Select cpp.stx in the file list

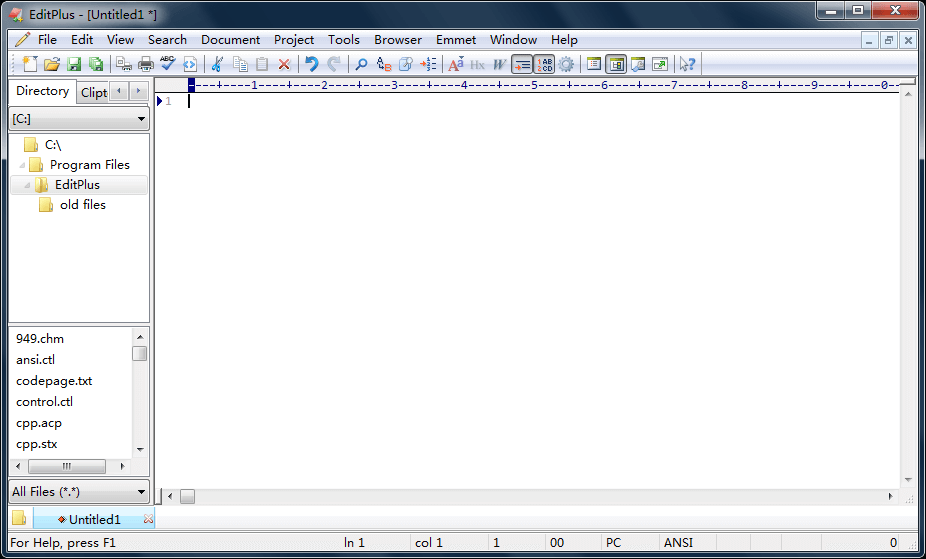[37, 444]
